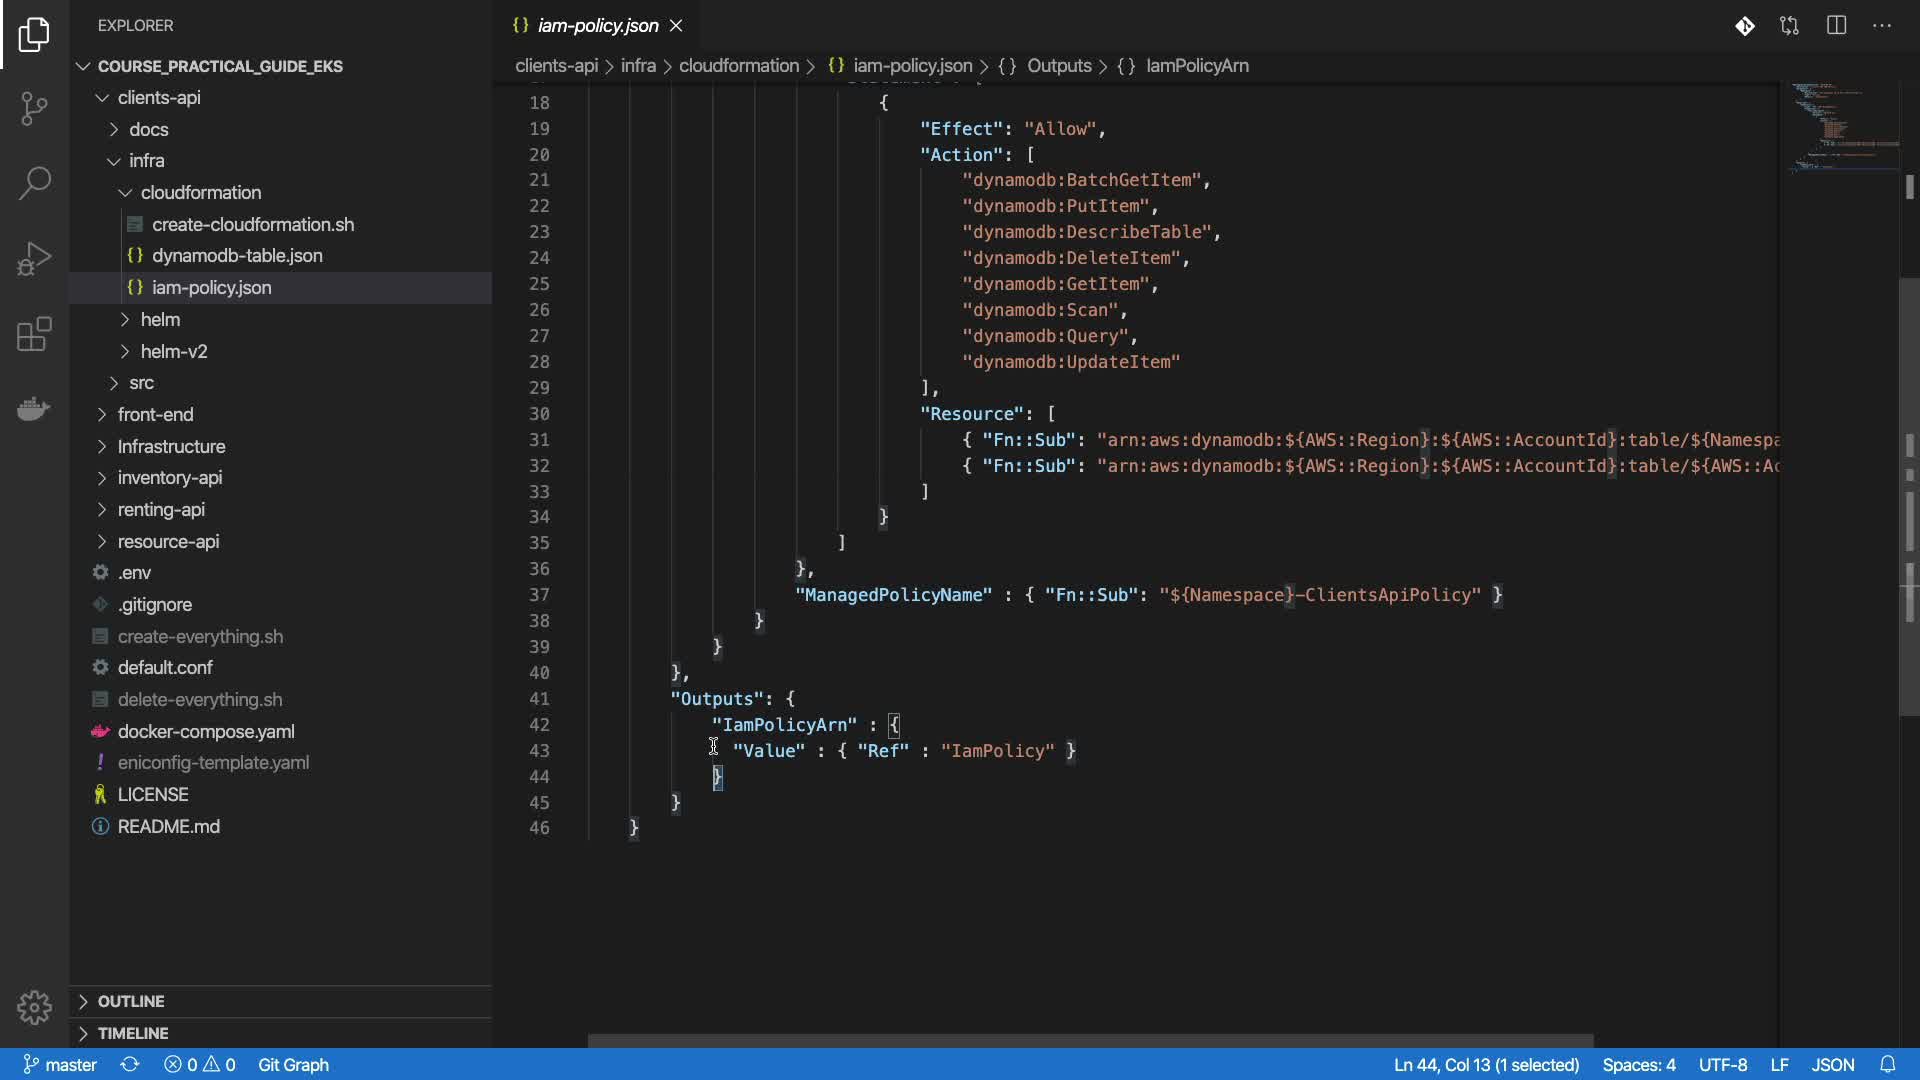
Task: Open the More Actions ellipsis menu
Action: [x=1882, y=26]
